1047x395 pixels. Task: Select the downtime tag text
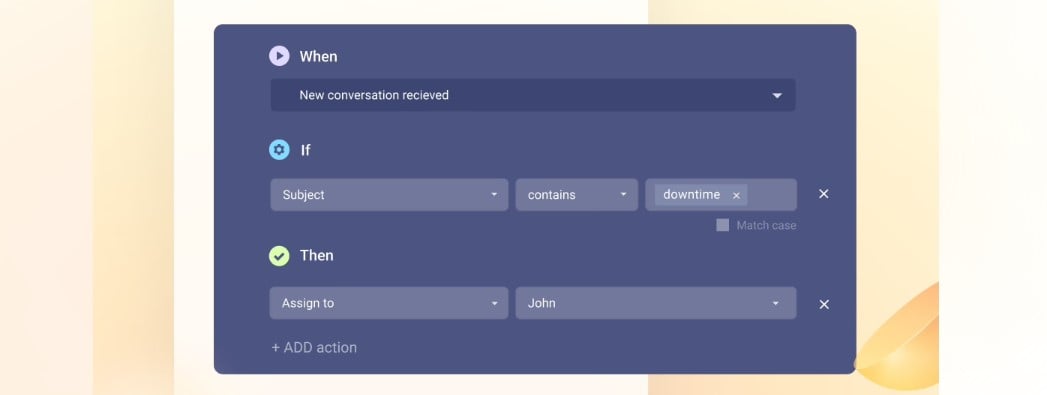691,195
